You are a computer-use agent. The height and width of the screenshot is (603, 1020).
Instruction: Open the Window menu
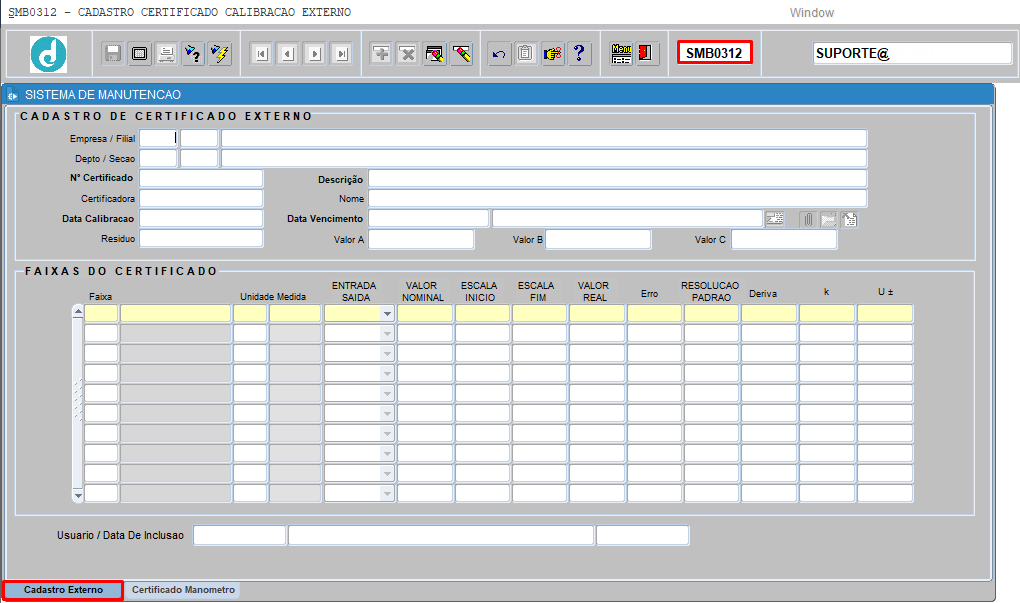[811, 12]
